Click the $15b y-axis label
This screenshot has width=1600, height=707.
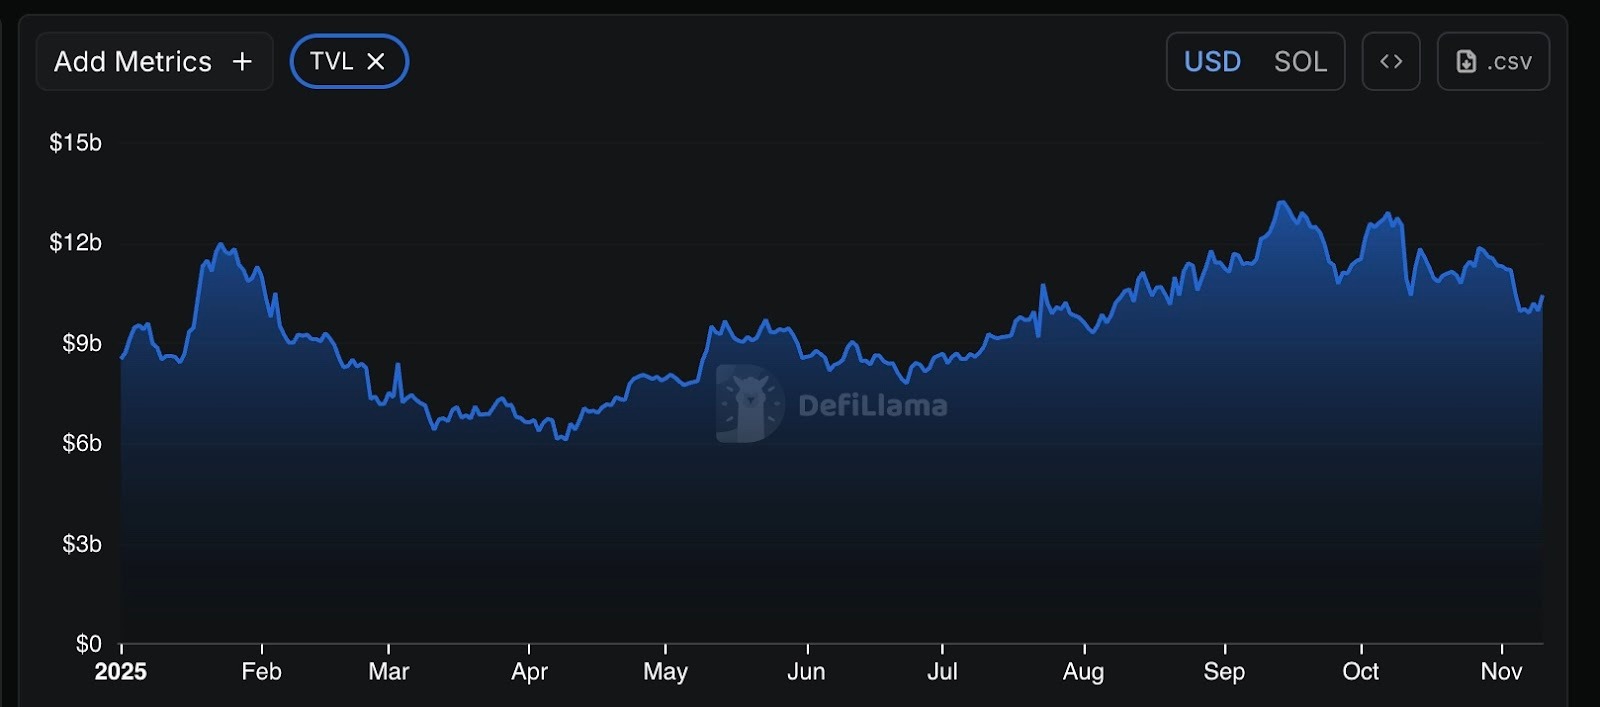(76, 143)
